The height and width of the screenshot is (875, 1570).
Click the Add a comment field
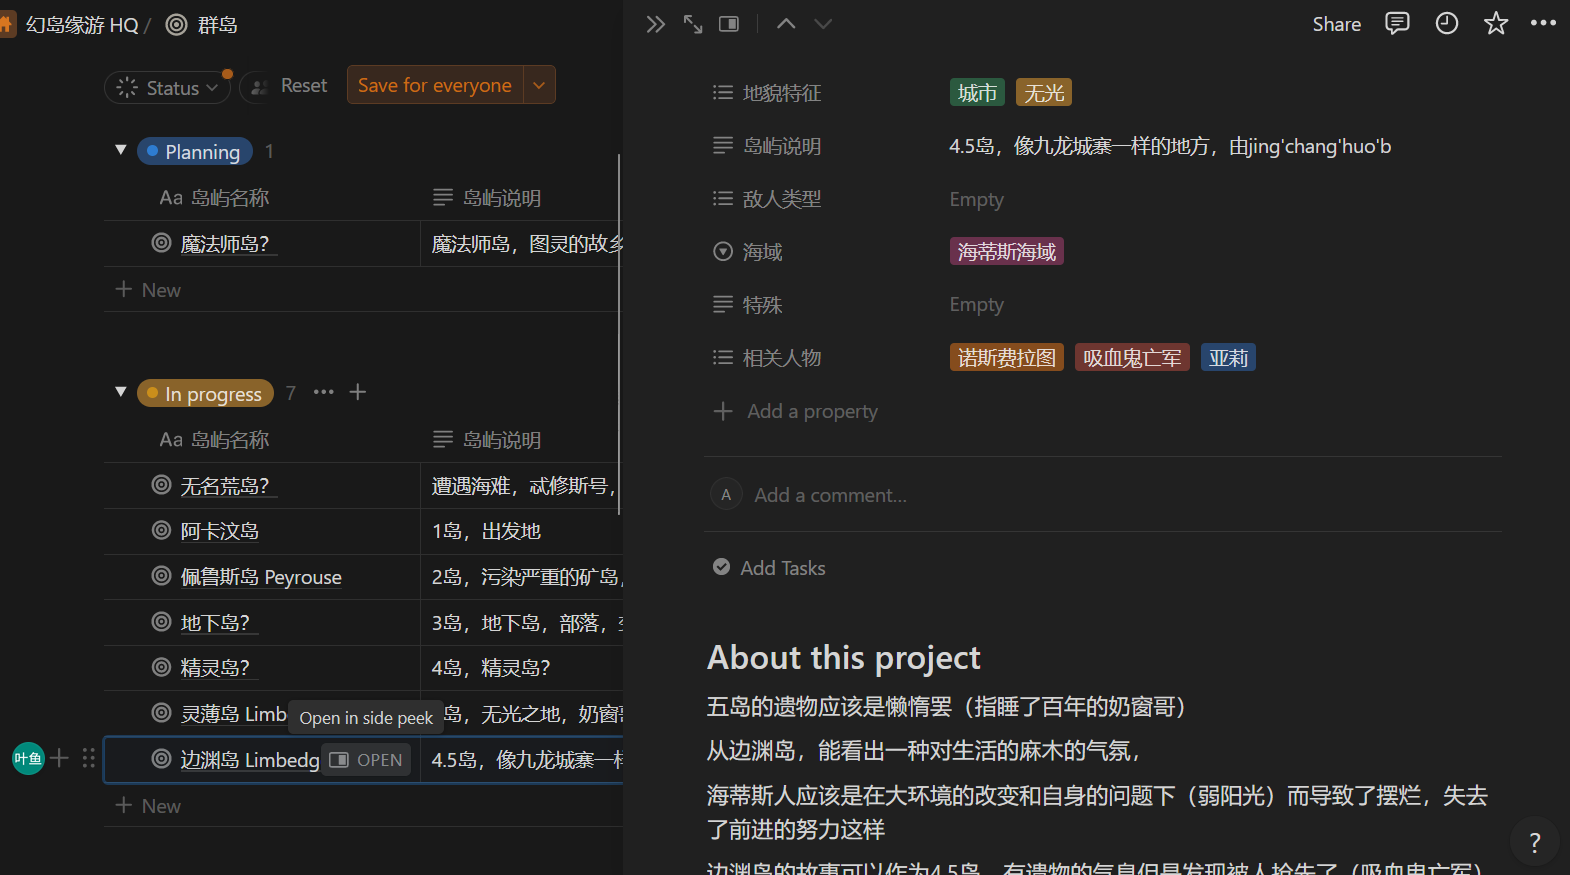click(830, 495)
